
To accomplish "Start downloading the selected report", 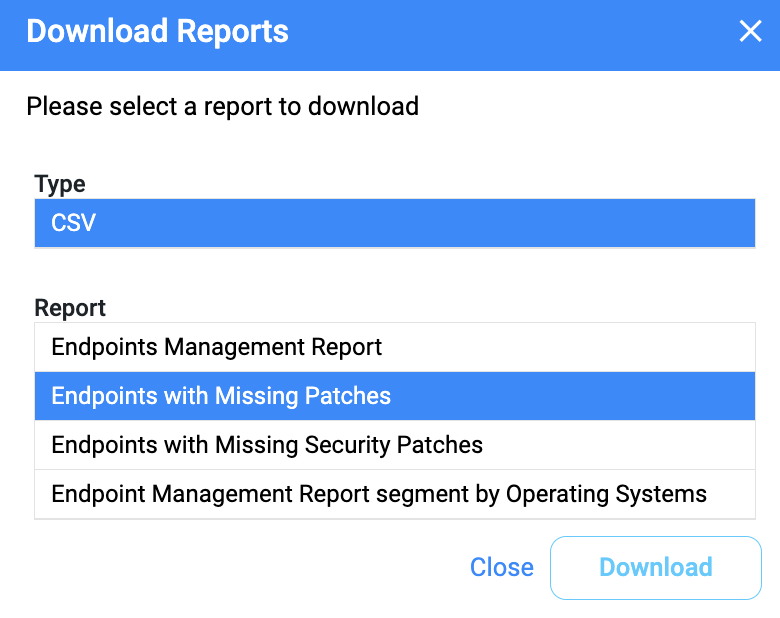I will click(656, 568).
